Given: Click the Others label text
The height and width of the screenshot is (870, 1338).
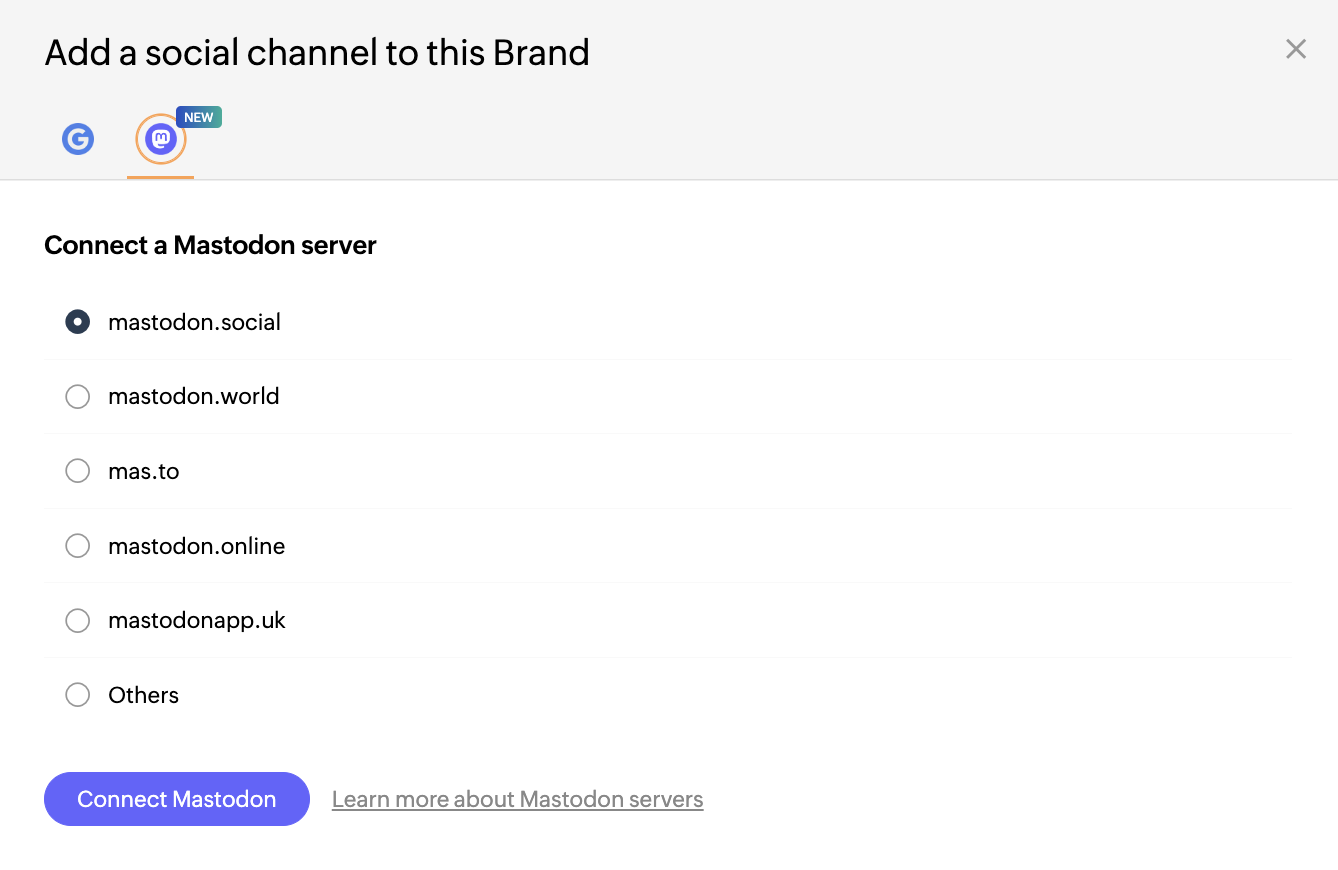Looking at the screenshot, I should coord(143,695).
